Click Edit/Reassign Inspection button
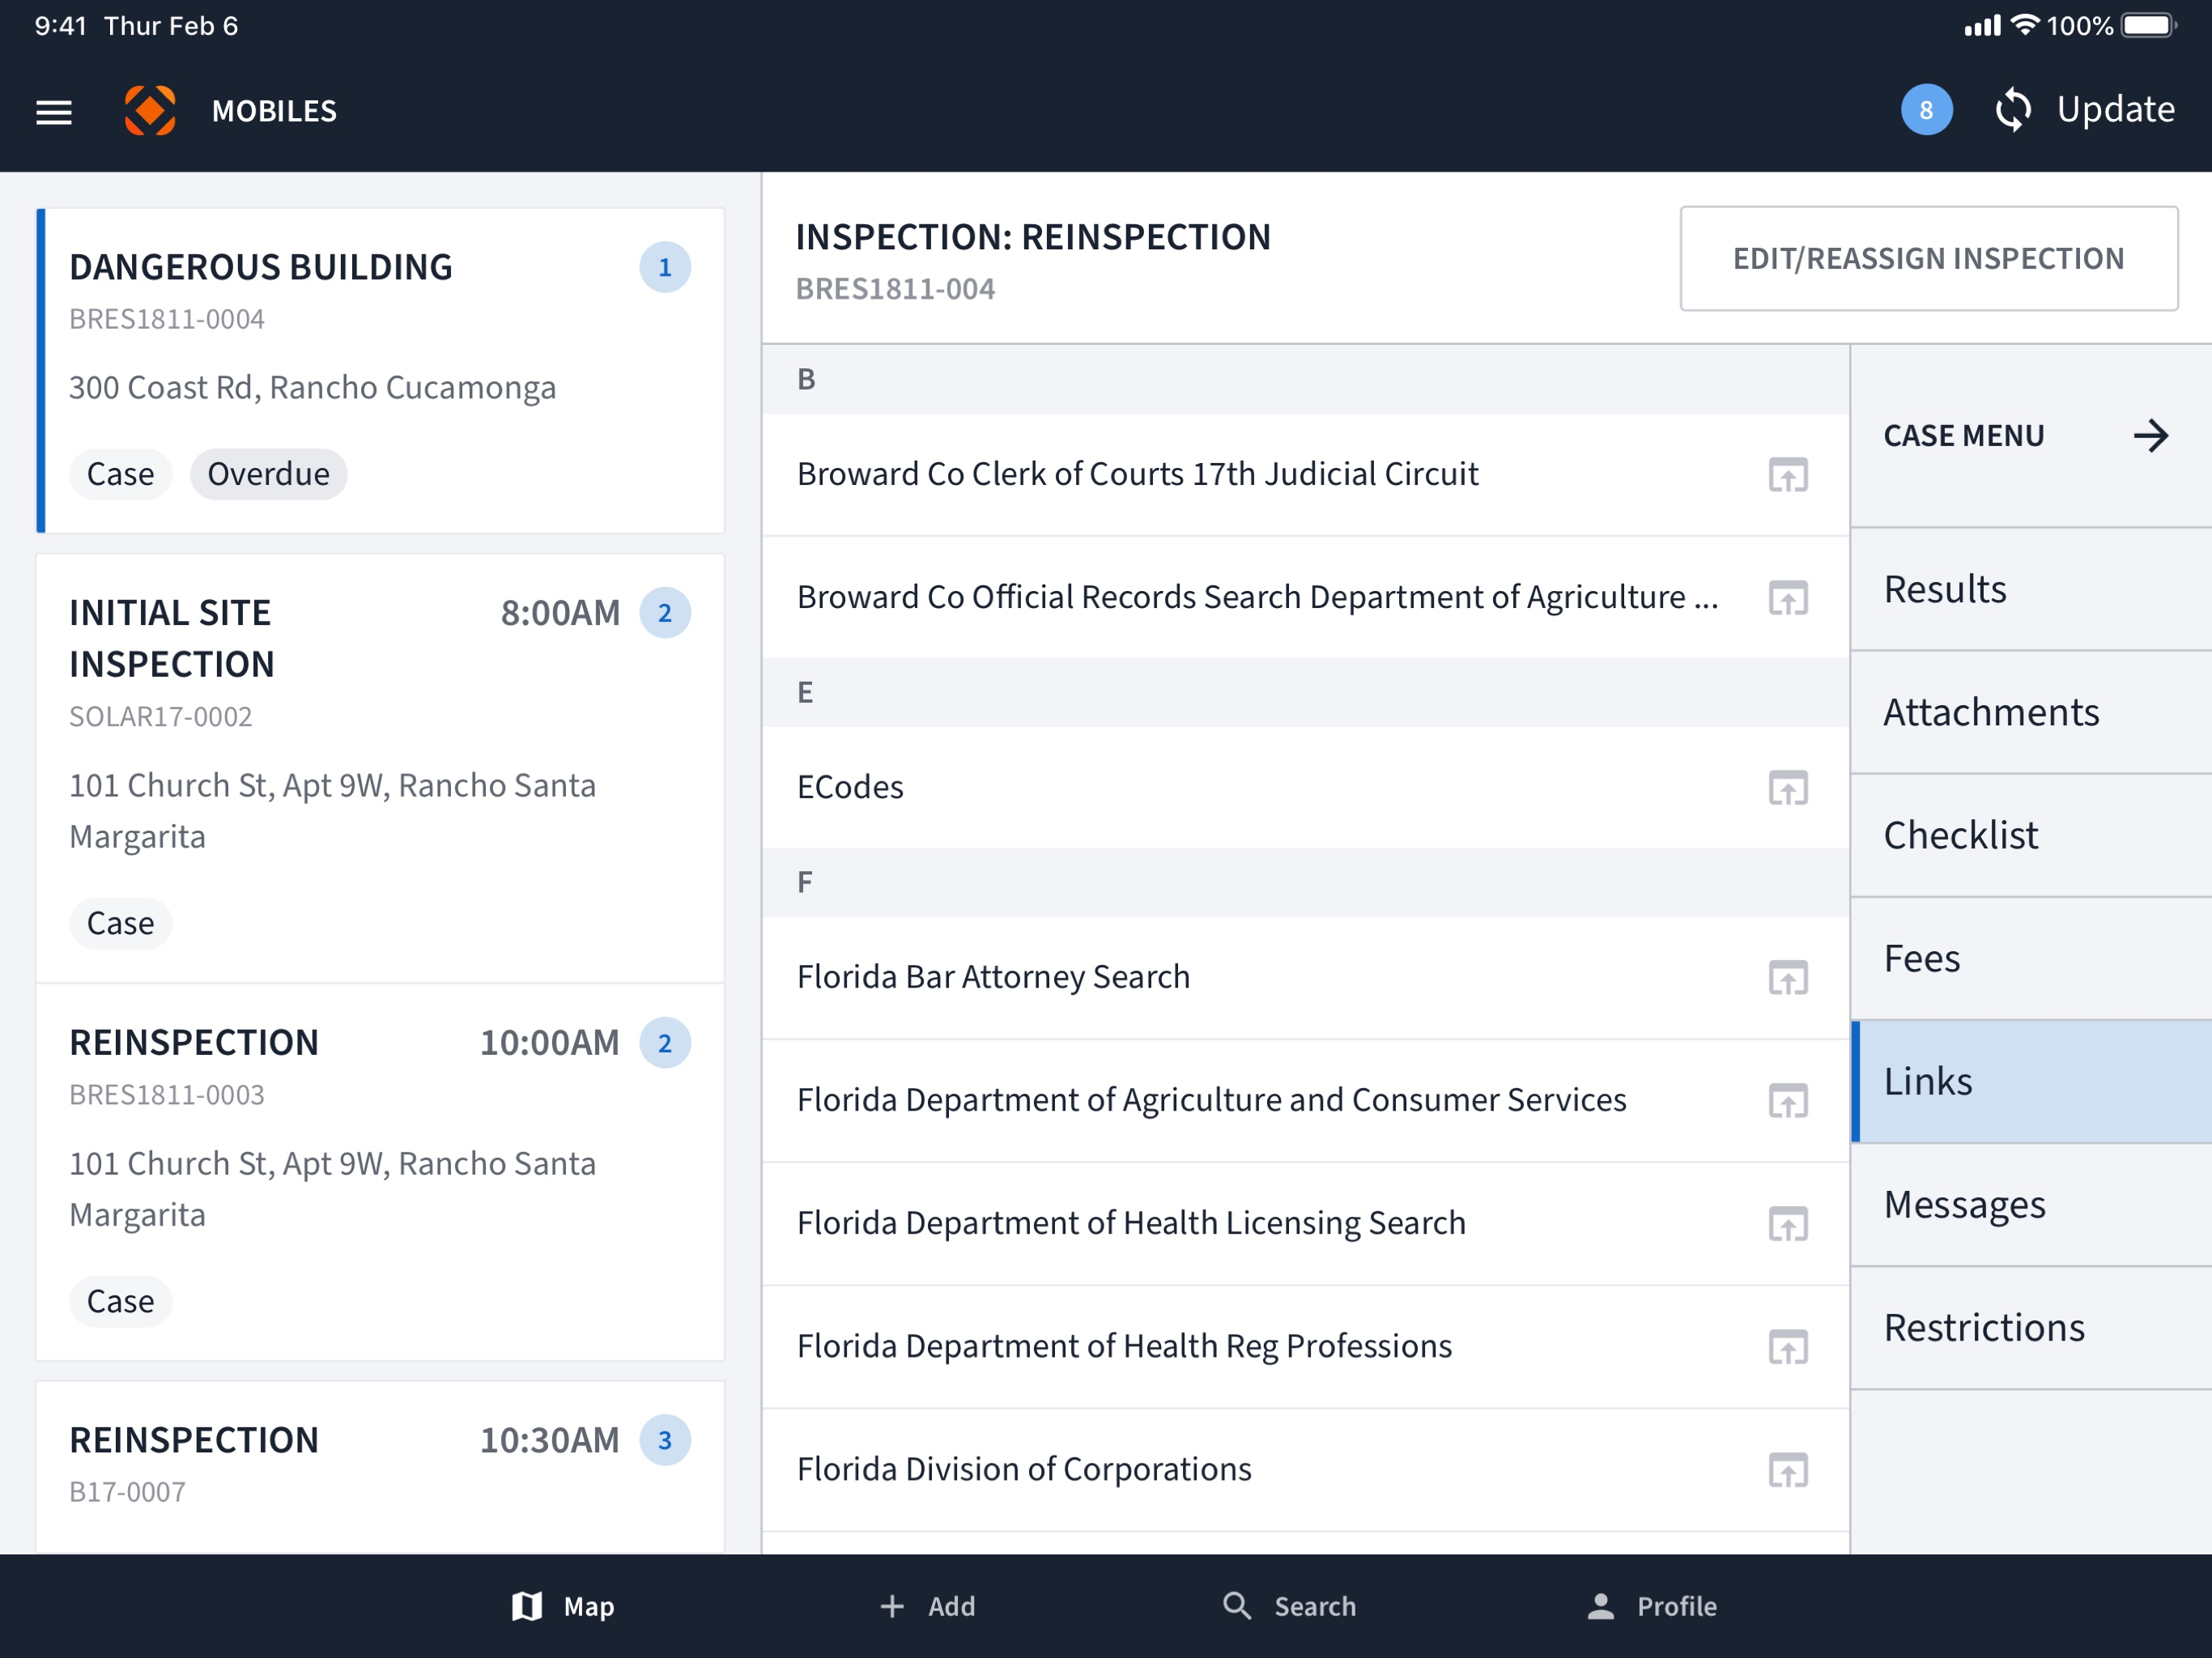The image size is (2212, 1658). (x=1928, y=259)
